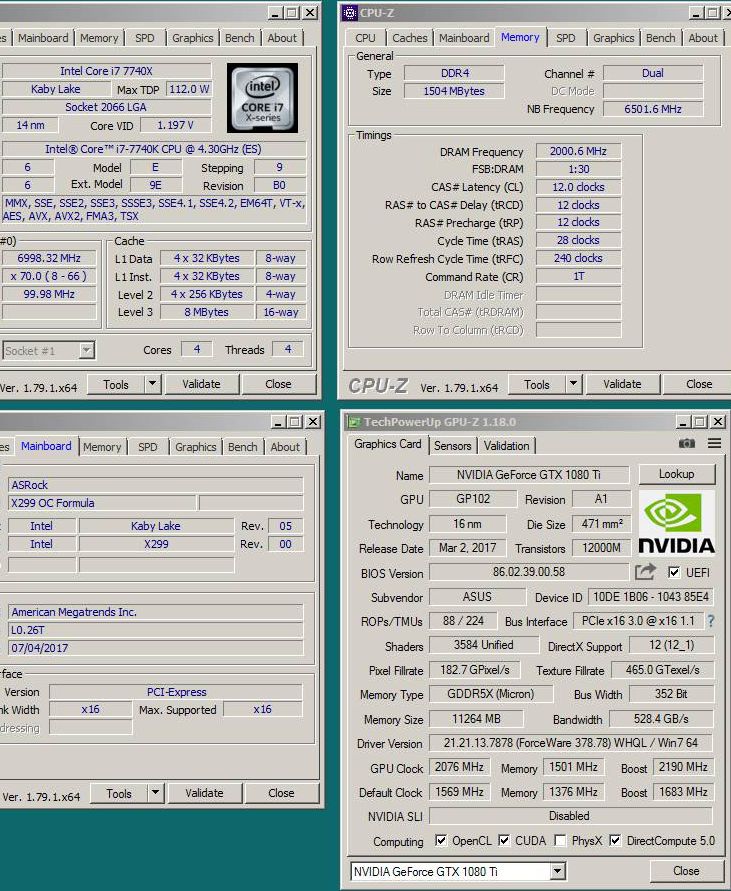Click the NVIDIA logo in GPU-Z
Viewport: 731px width, 891px height.
[677, 522]
